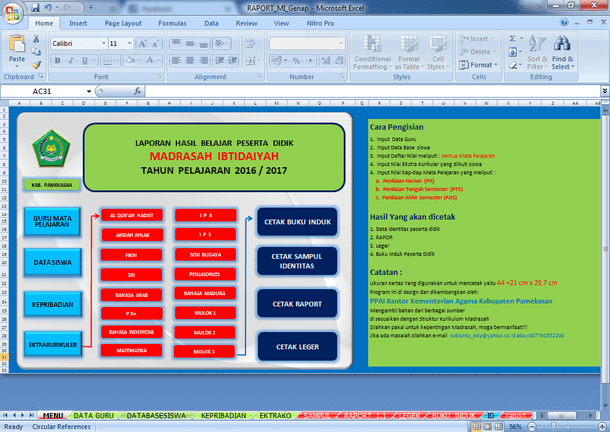Open the Review ribbon tab
The height and width of the screenshot is (432, 610).
(x=246, y=23)
